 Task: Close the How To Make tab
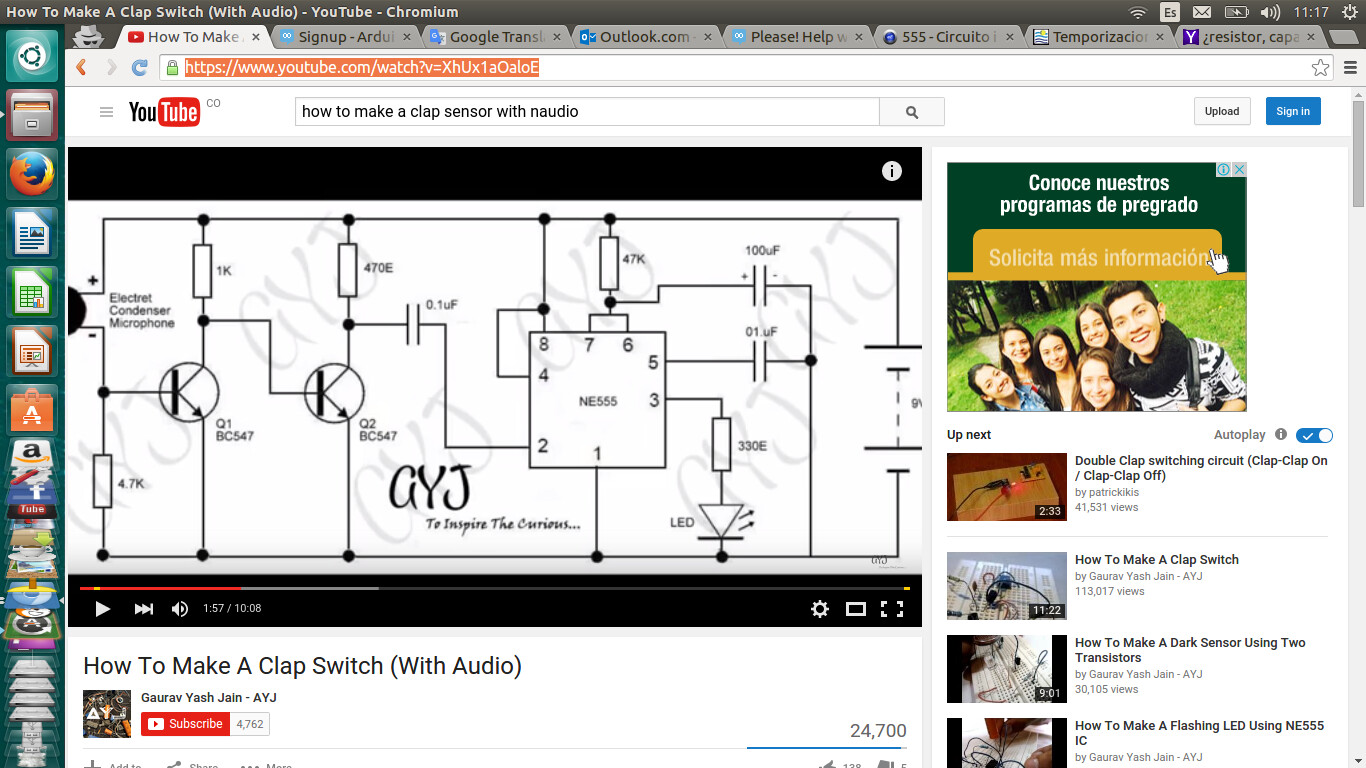pos(256,37)
